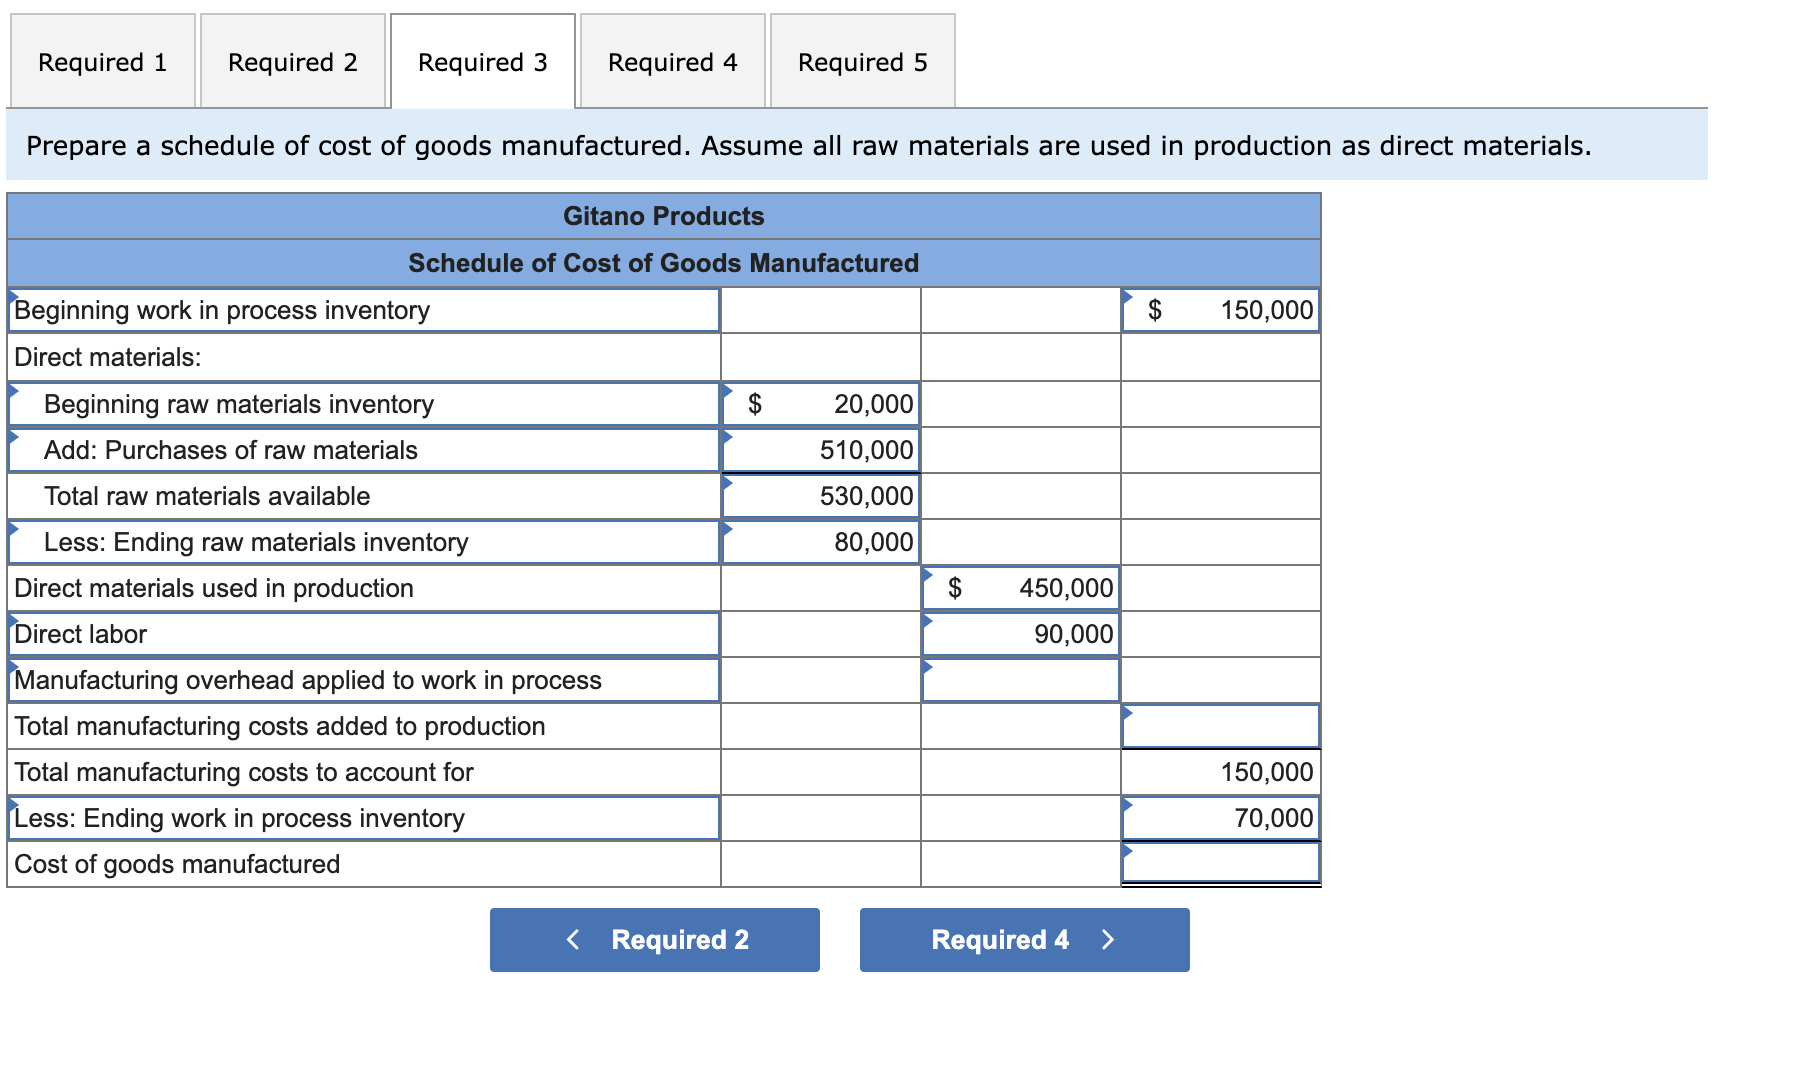The width and height of the screenshot is (1796, 1080).
Task: Edit the 510,000 purchases amount field
Action: point(820,450)
